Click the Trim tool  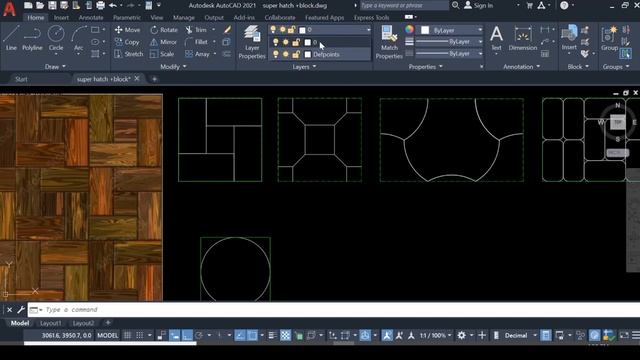(x=196, y=30)
